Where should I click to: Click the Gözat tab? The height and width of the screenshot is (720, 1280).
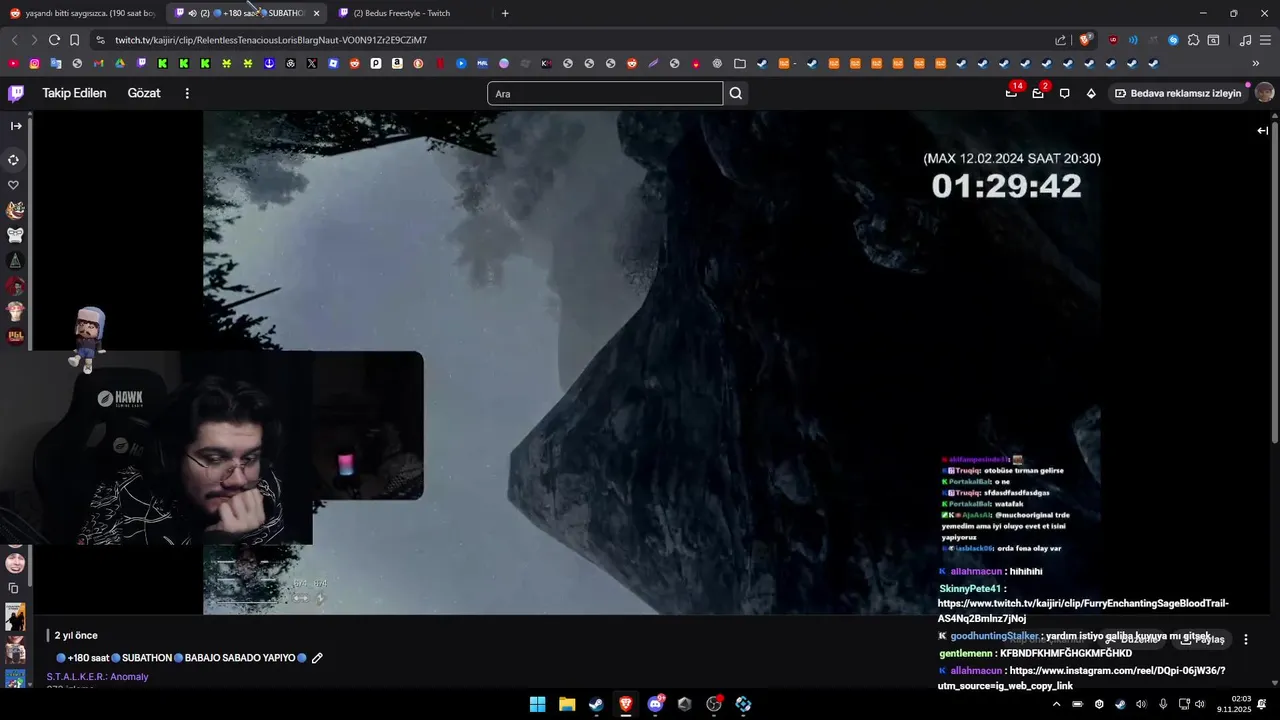pyautogui.click(x=144, y=93)
